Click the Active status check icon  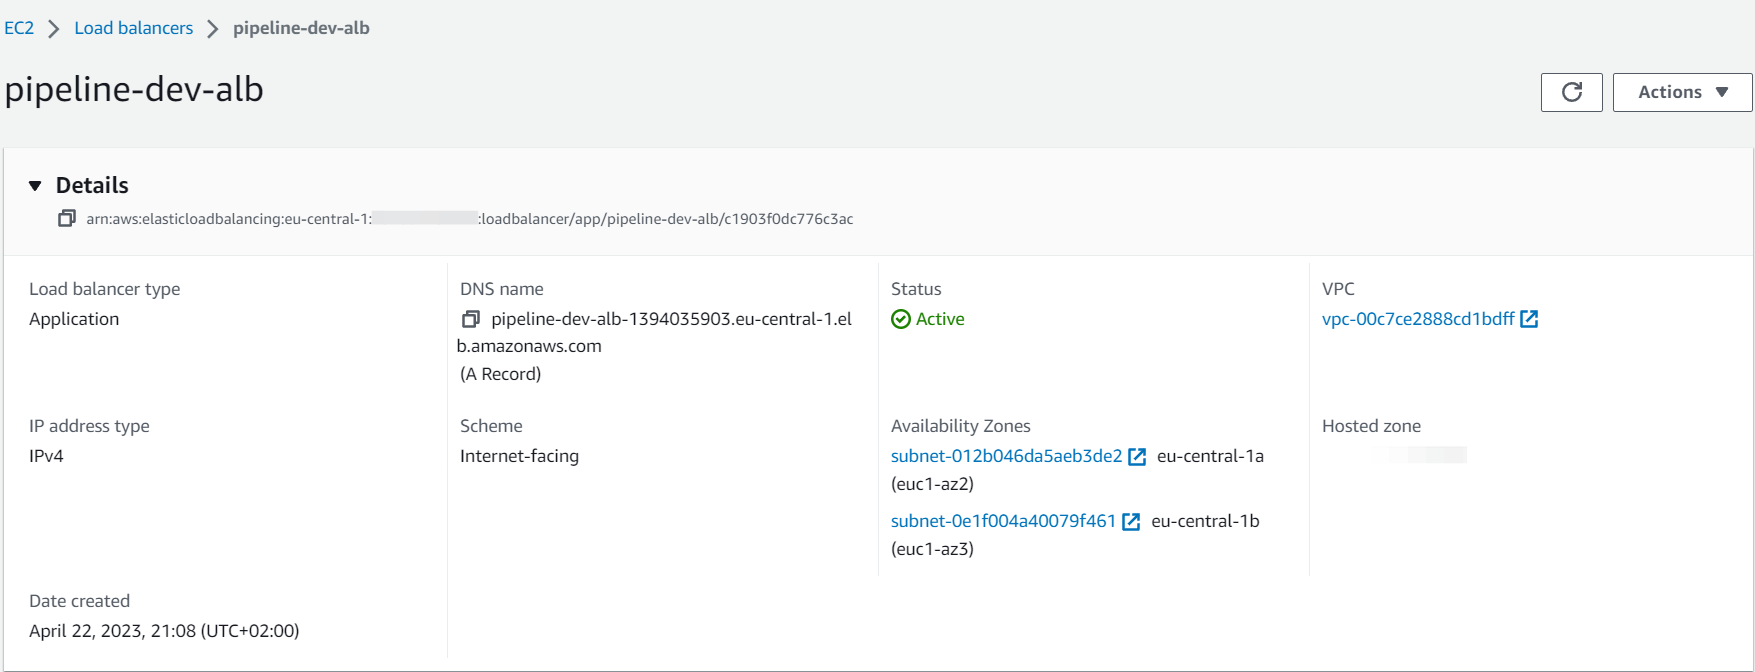pos(901,319)
